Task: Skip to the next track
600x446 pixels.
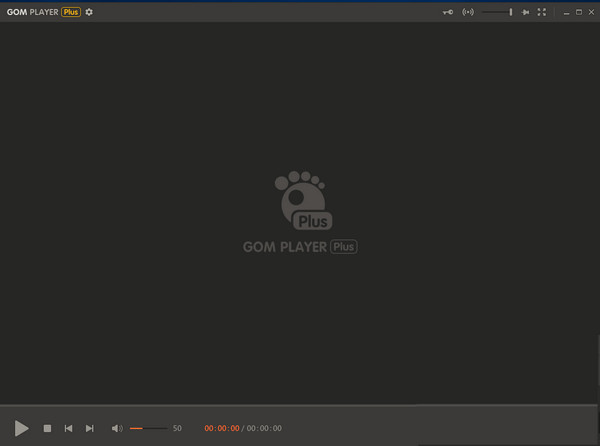Action: click(x=90, y=428)
